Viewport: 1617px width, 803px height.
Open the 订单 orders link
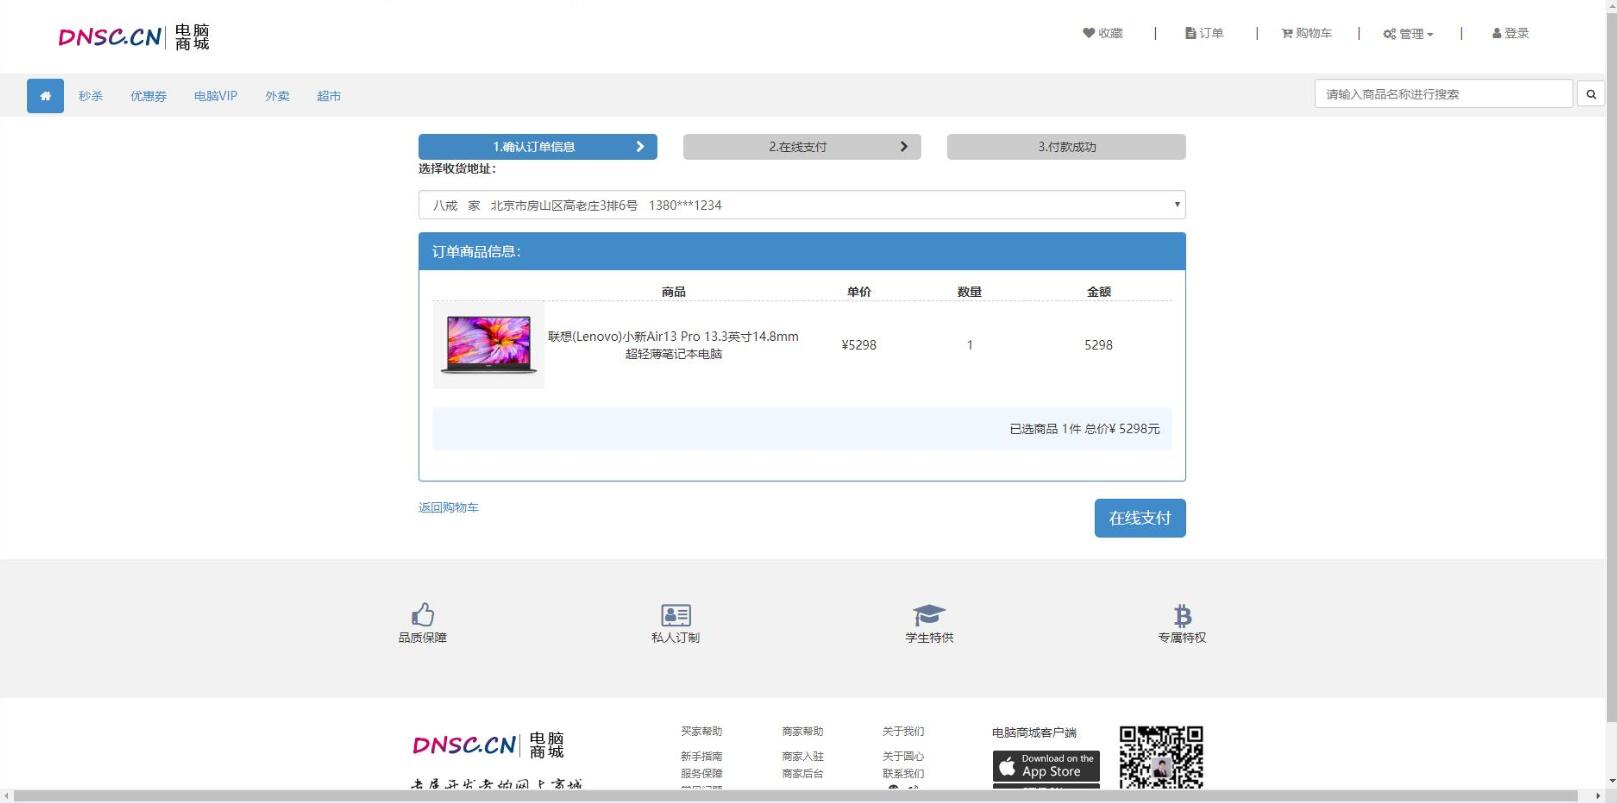1204,33
